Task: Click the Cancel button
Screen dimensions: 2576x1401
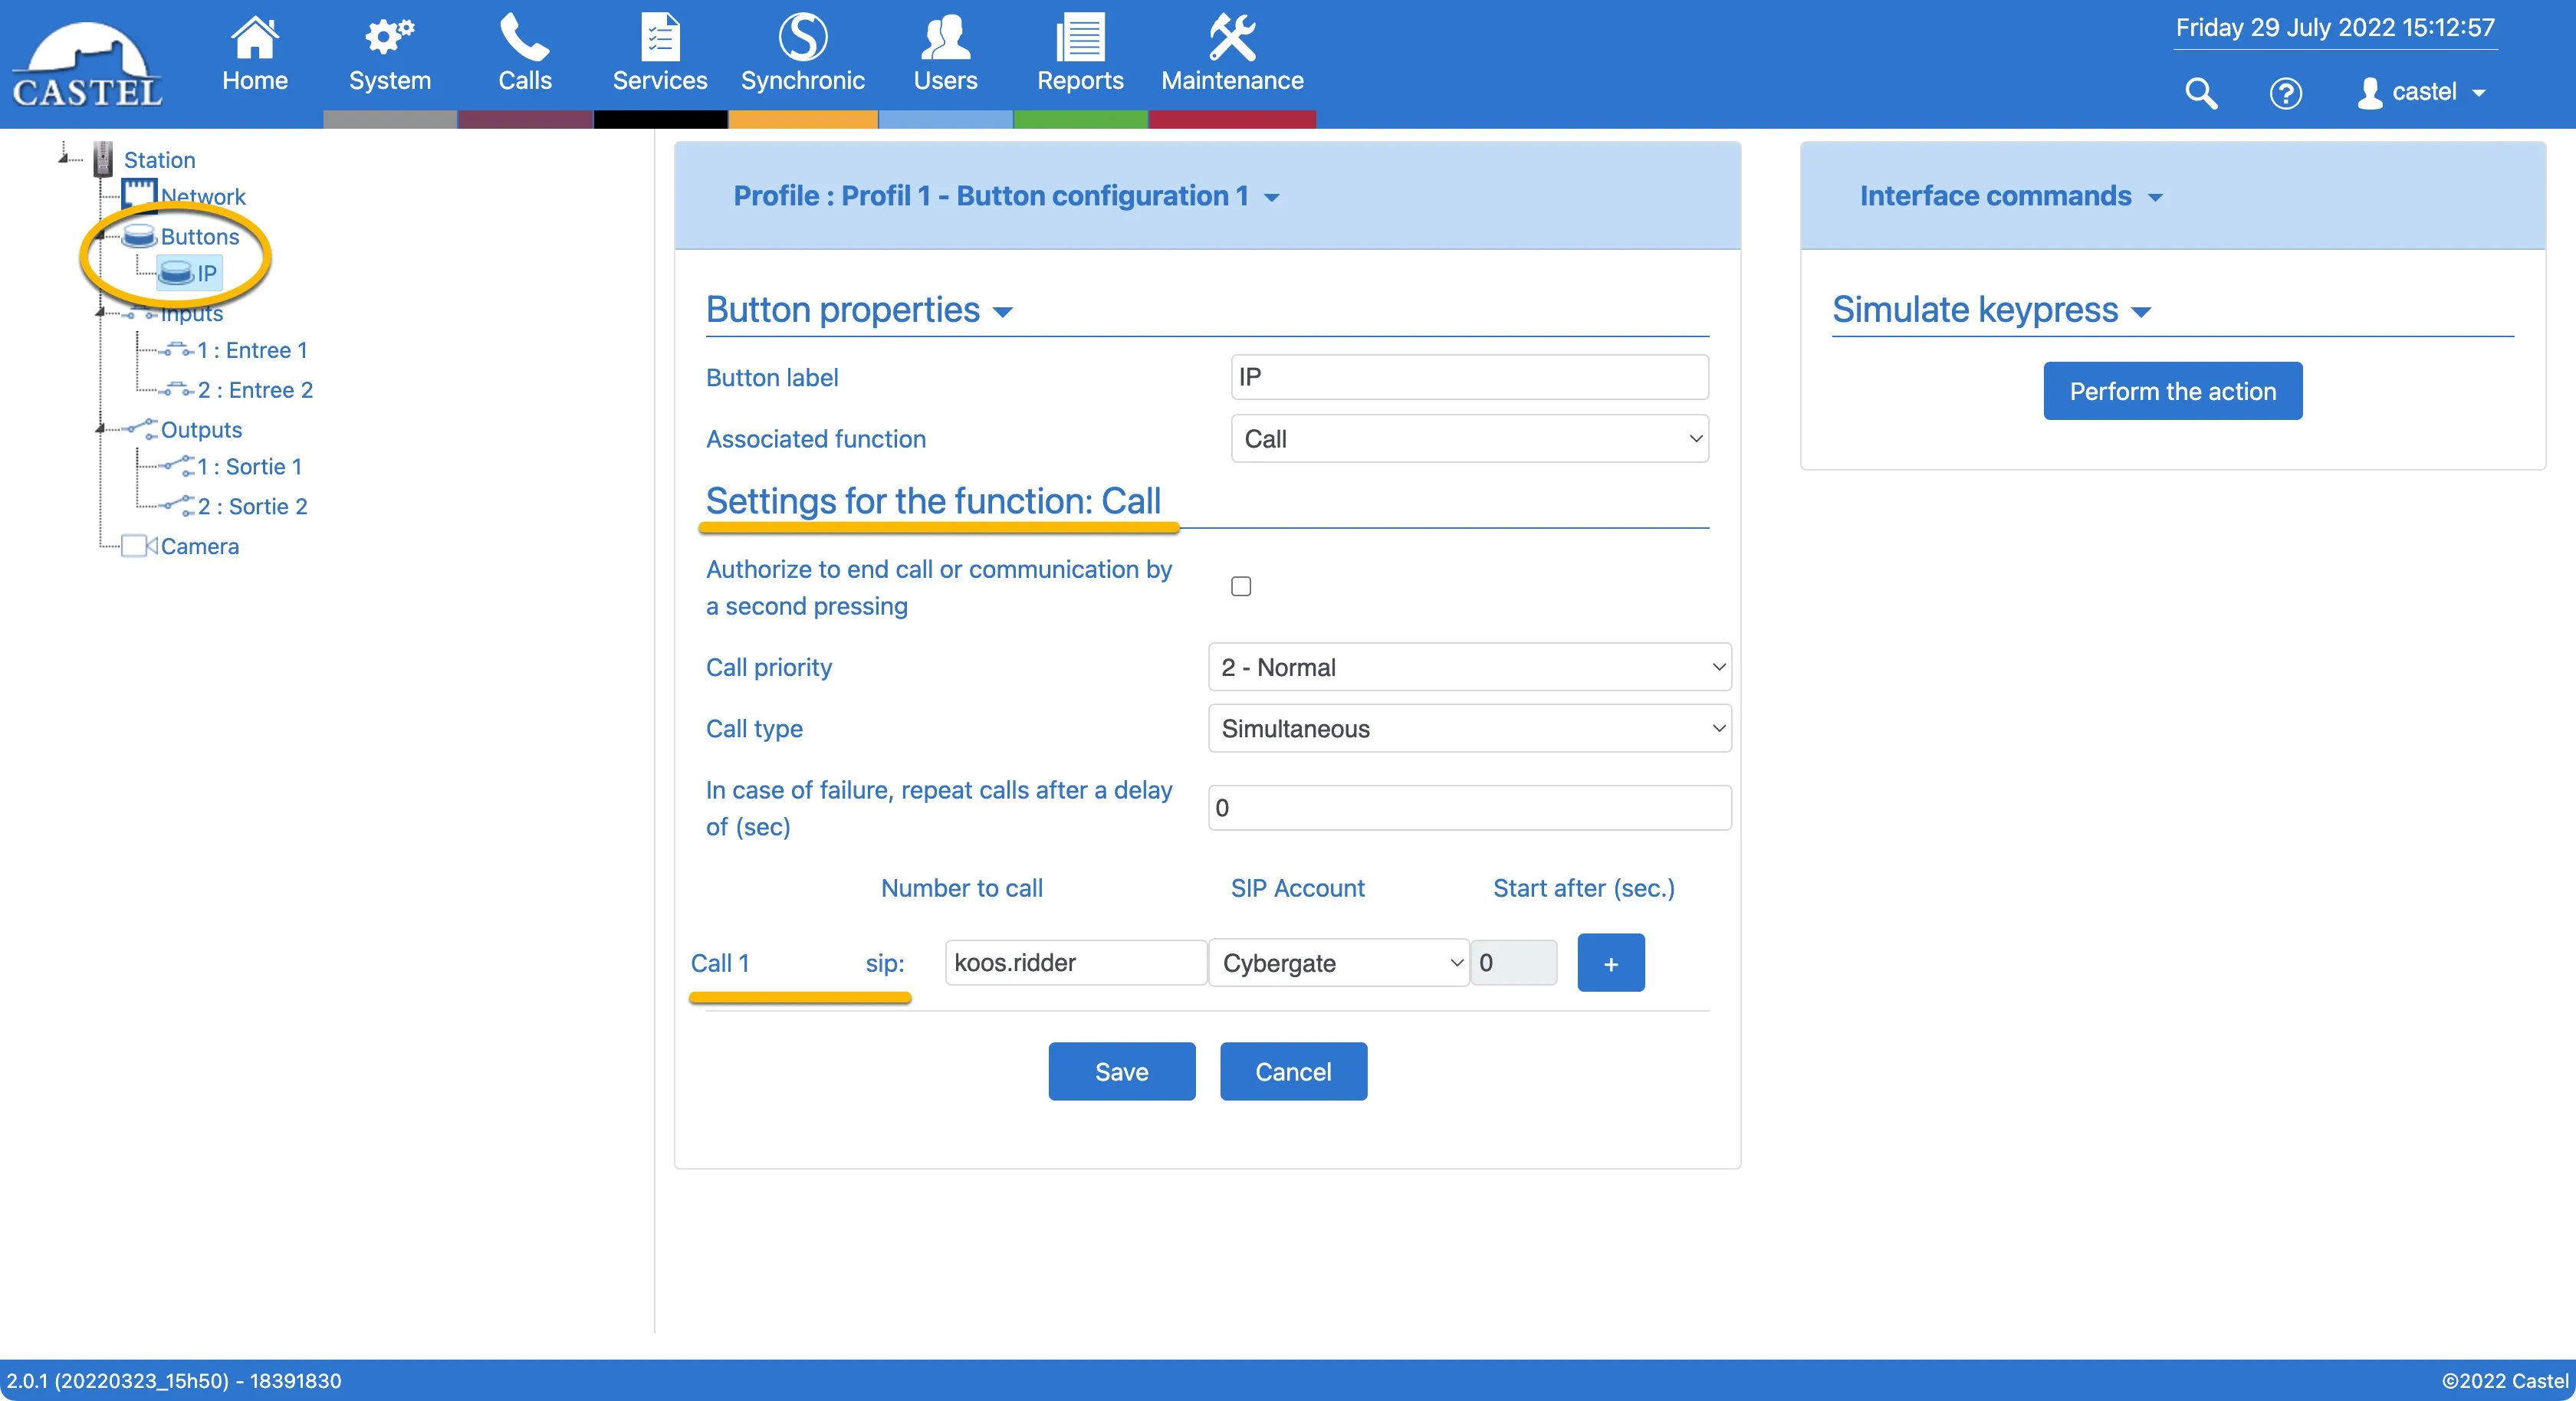Action: tap(1293, 1072)
